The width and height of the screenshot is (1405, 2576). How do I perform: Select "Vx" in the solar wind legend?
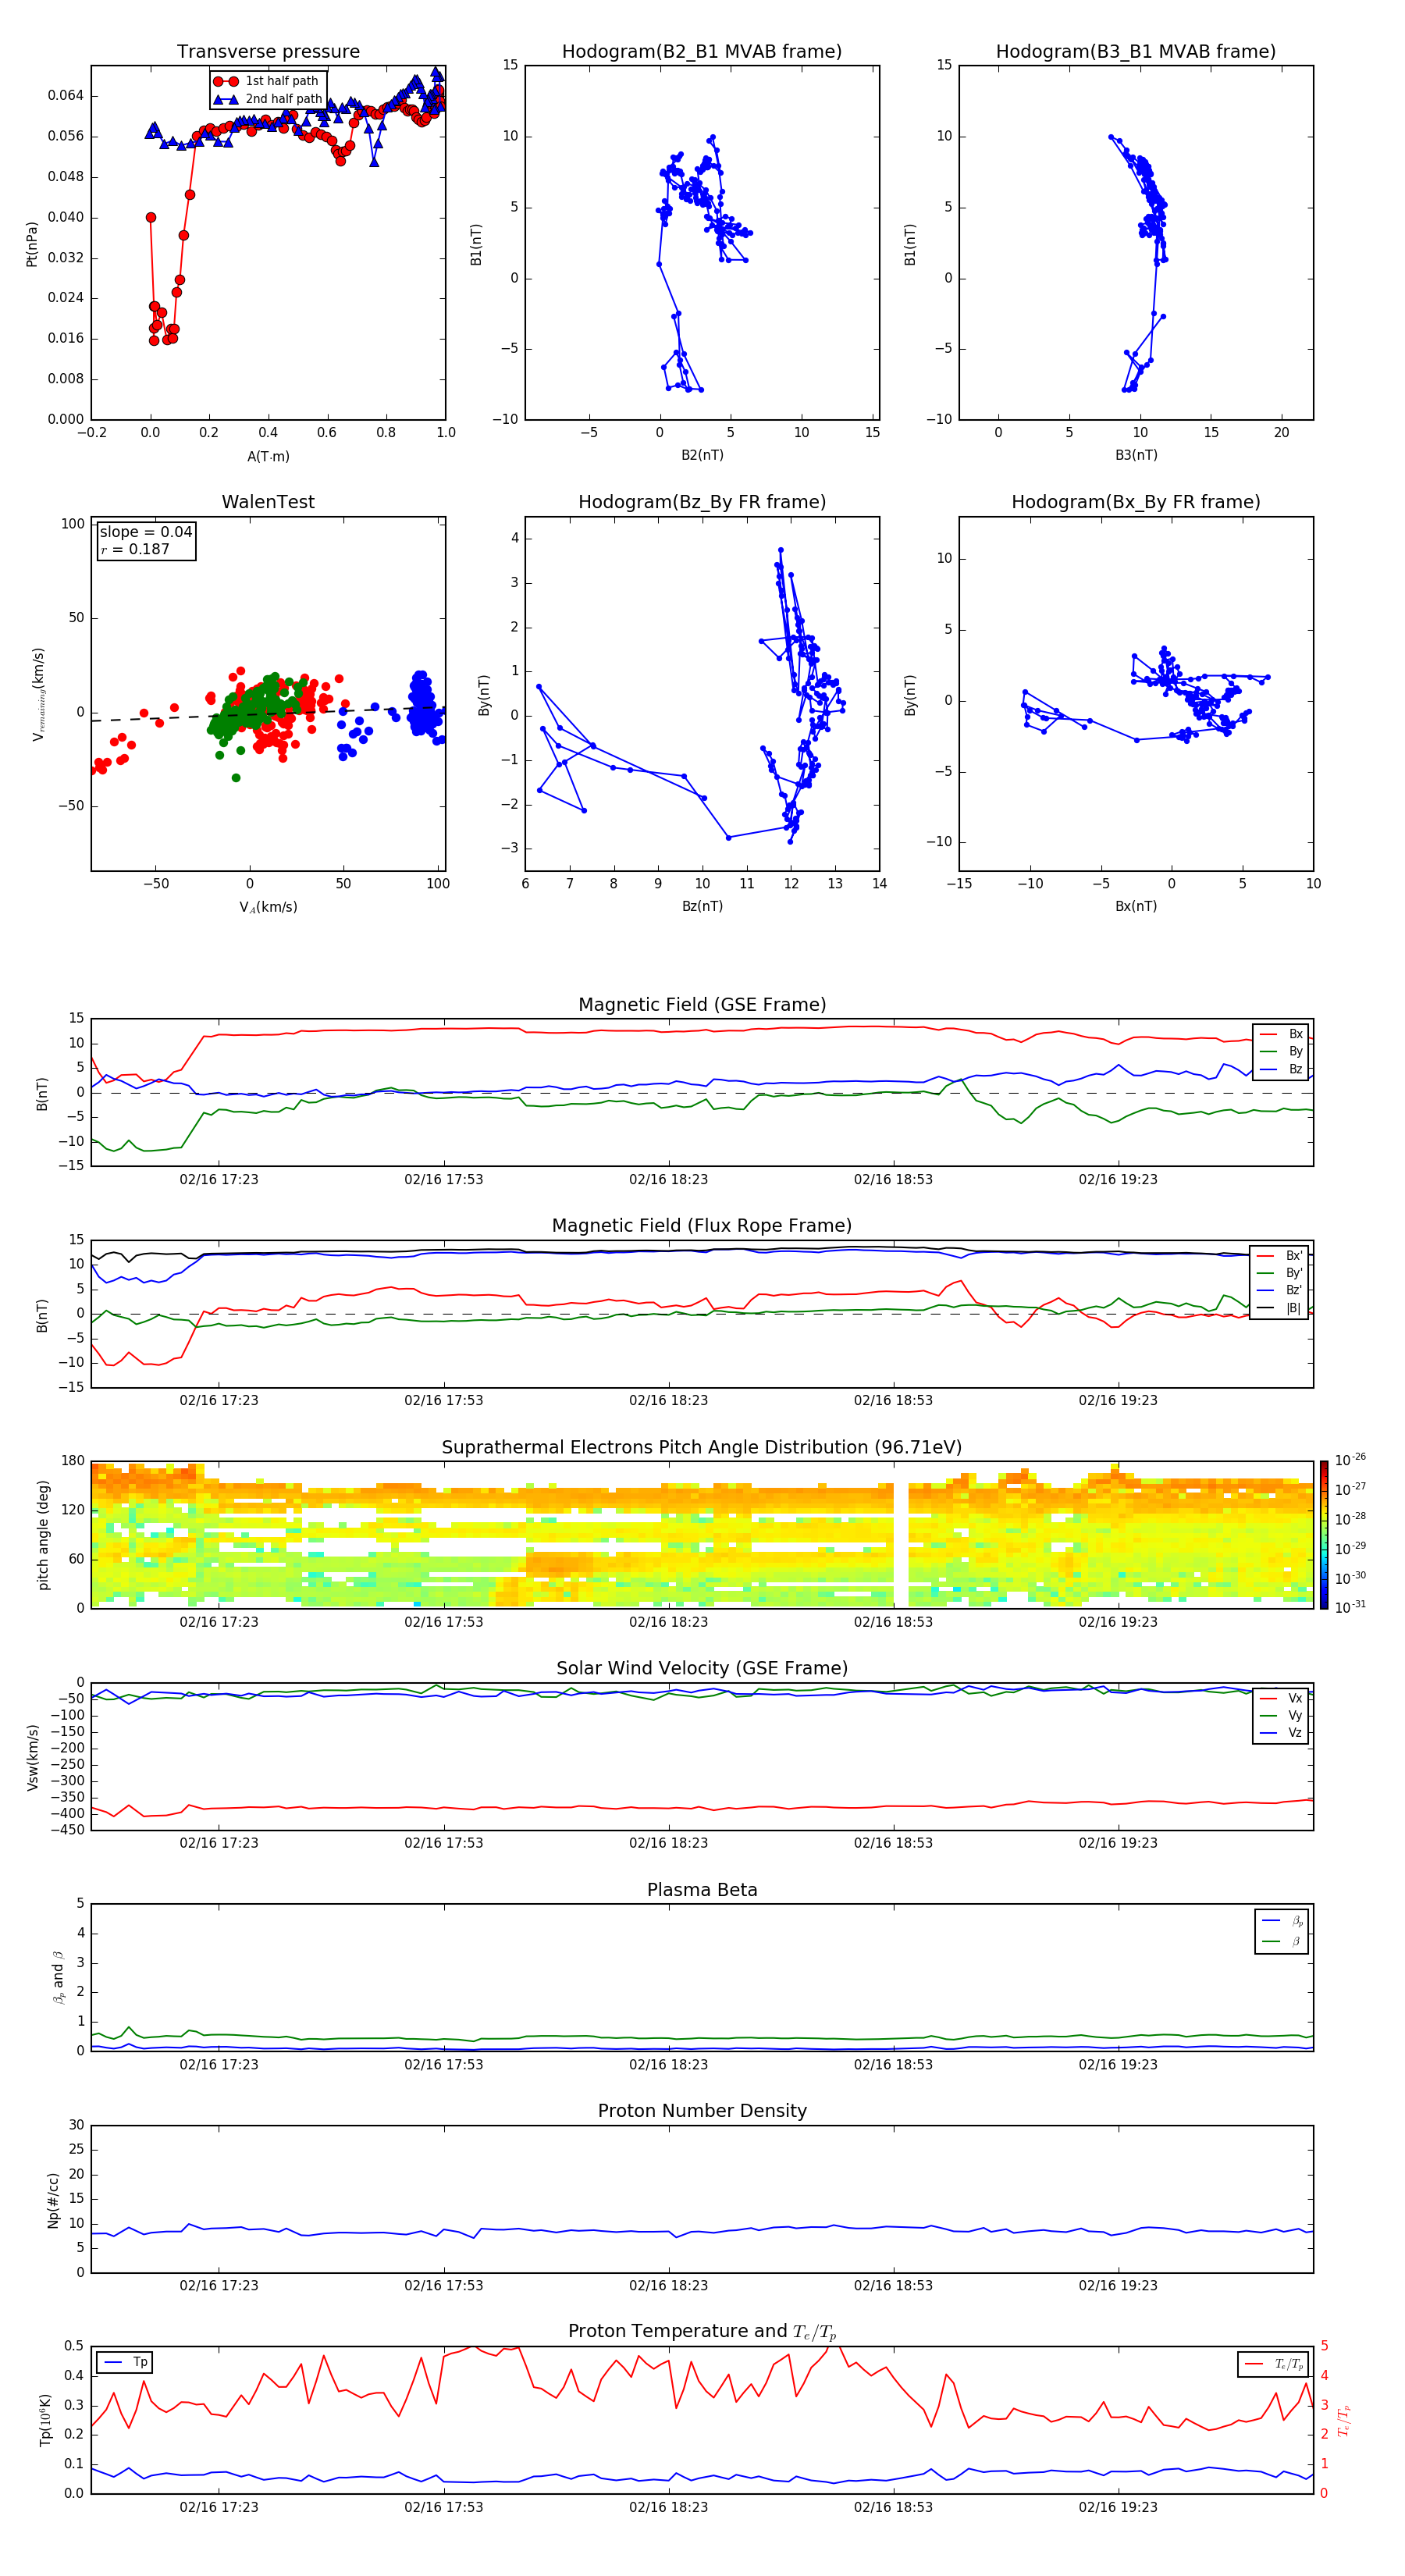1282,1698
